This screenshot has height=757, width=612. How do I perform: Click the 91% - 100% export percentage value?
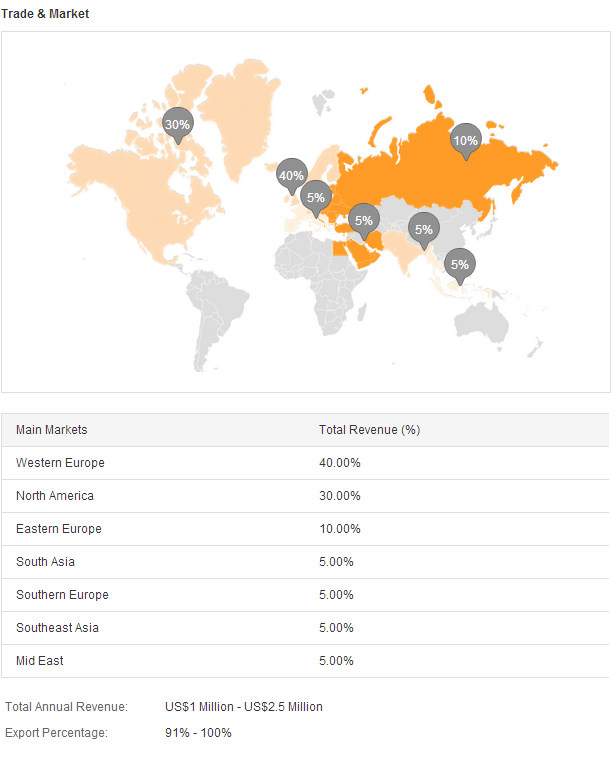coord(198,733)
